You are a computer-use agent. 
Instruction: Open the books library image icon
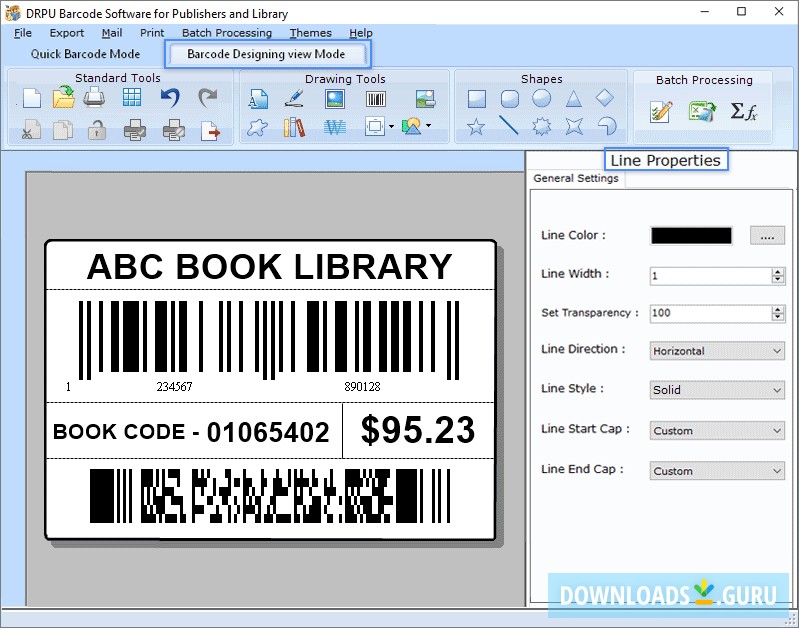click(294, 127)
